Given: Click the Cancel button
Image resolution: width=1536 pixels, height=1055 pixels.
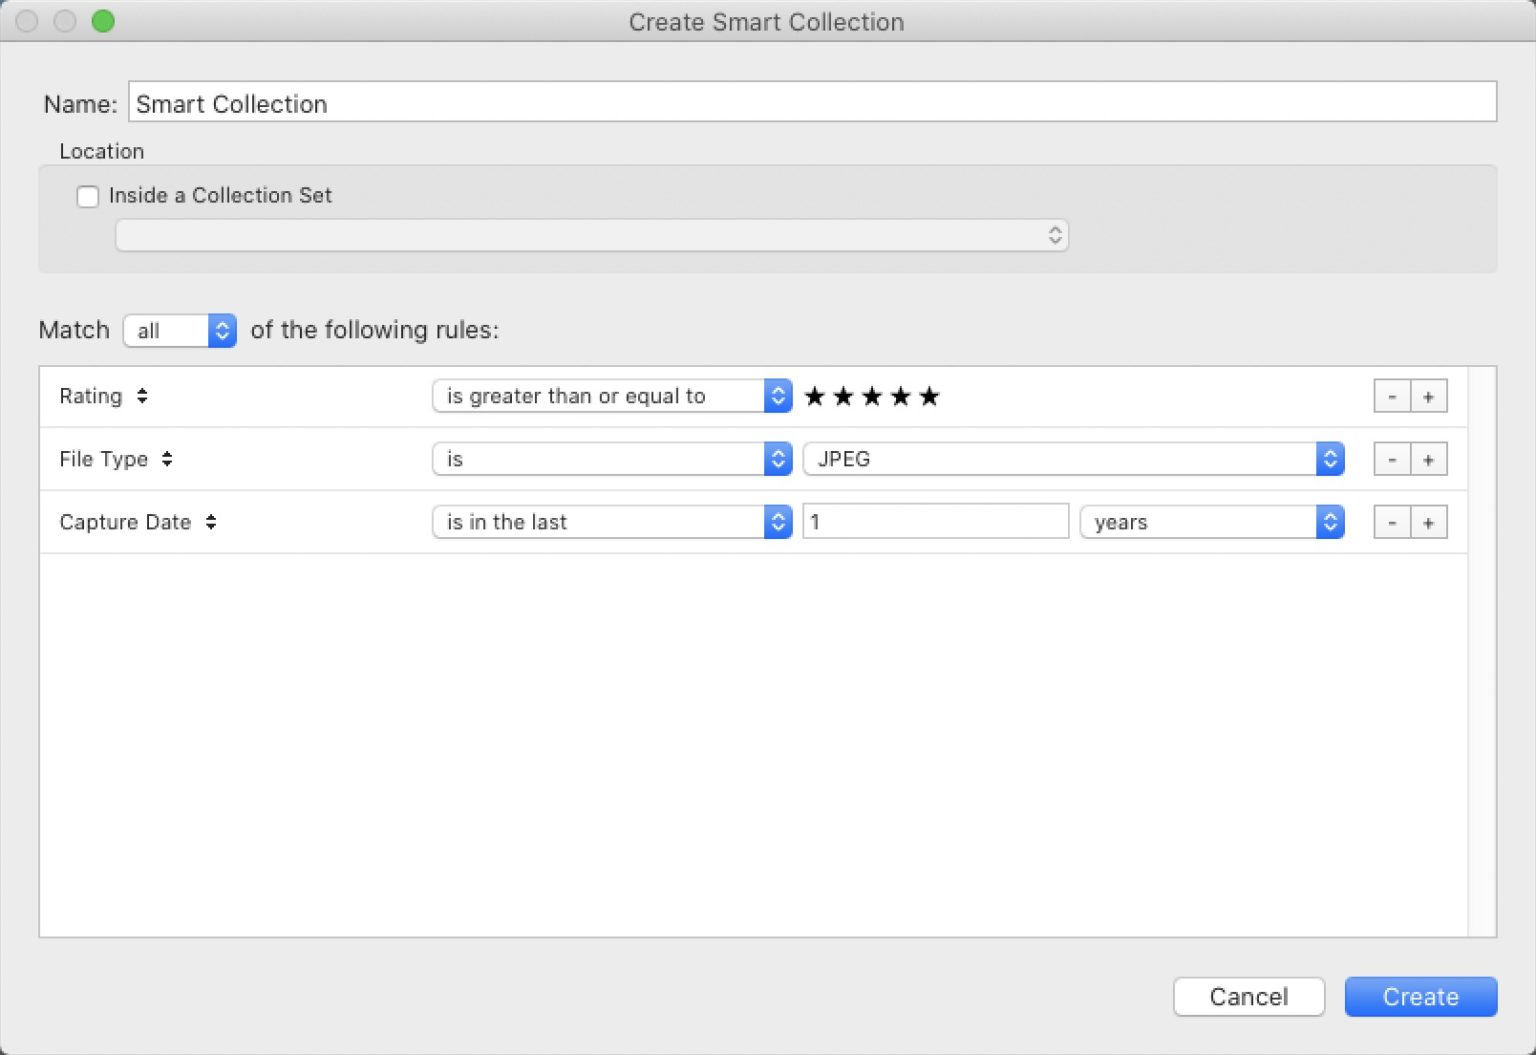Looking at the screenshot, I should click(x=1248, y=996).
